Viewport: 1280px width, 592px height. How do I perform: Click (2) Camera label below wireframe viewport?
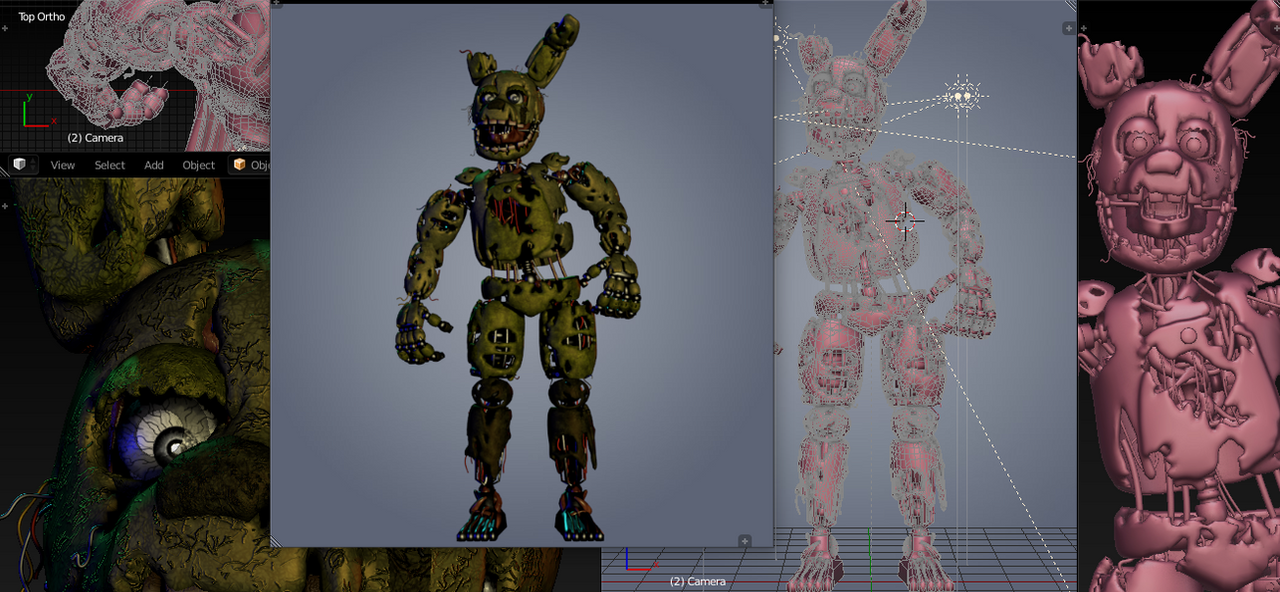click(698, 581)
